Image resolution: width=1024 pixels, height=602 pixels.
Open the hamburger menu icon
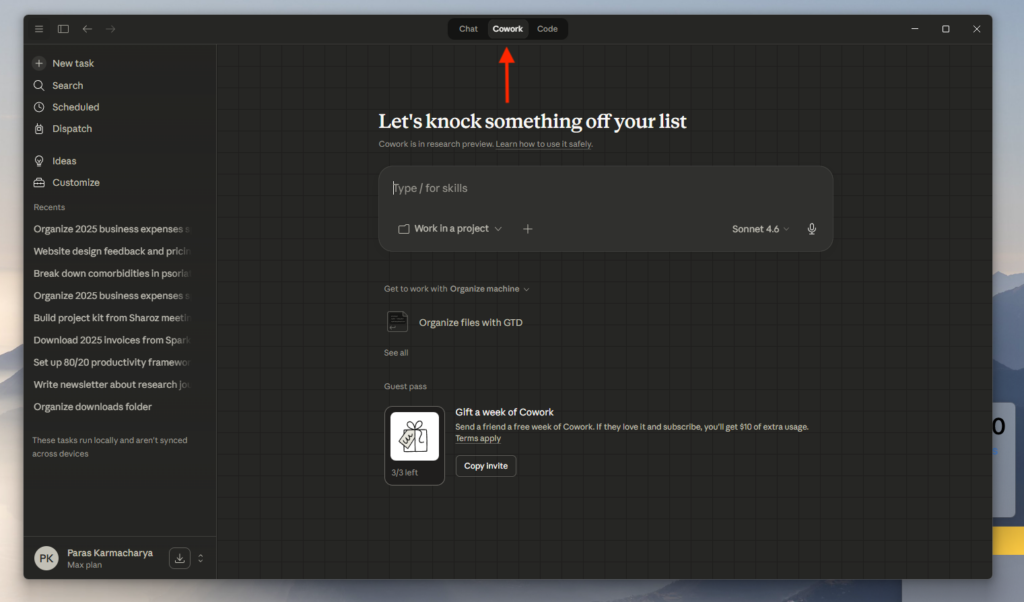point(39,29)
